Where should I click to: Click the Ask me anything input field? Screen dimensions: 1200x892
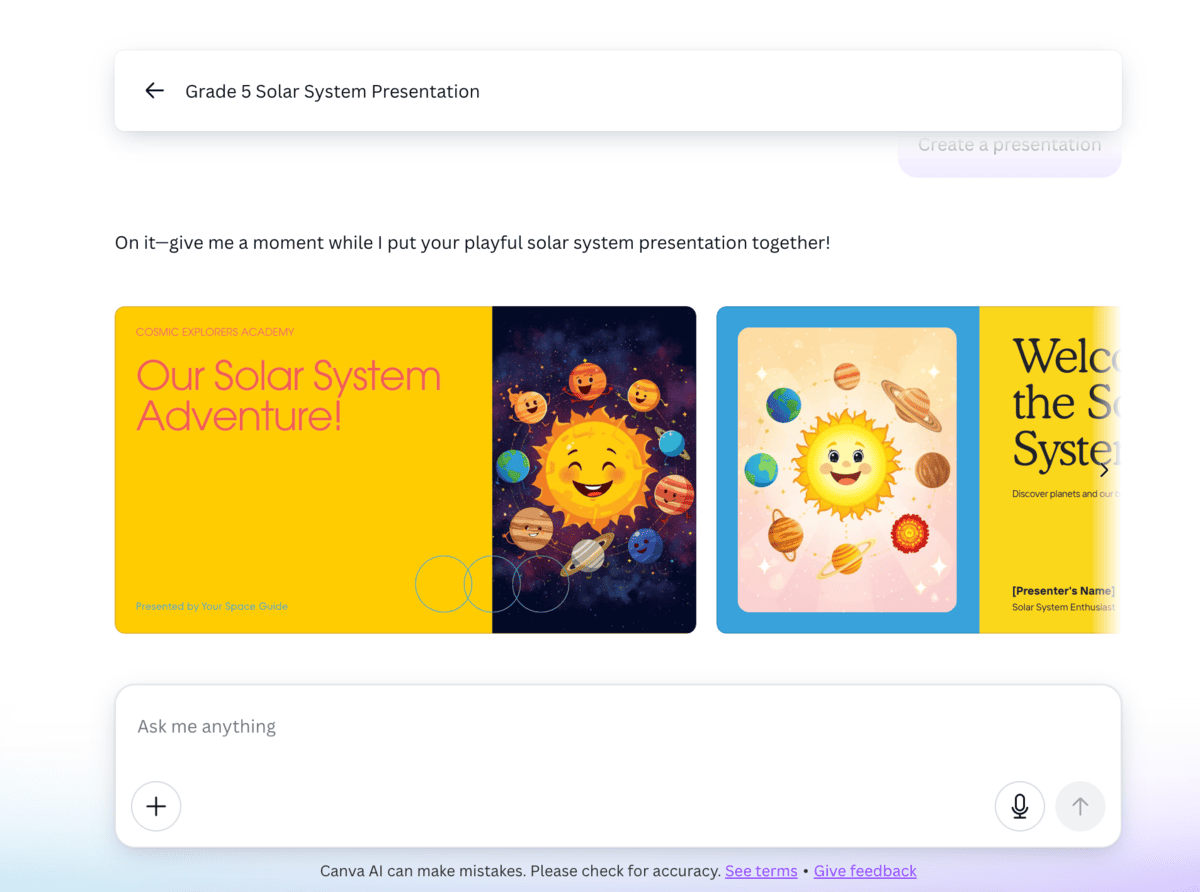tap(400, 726)
